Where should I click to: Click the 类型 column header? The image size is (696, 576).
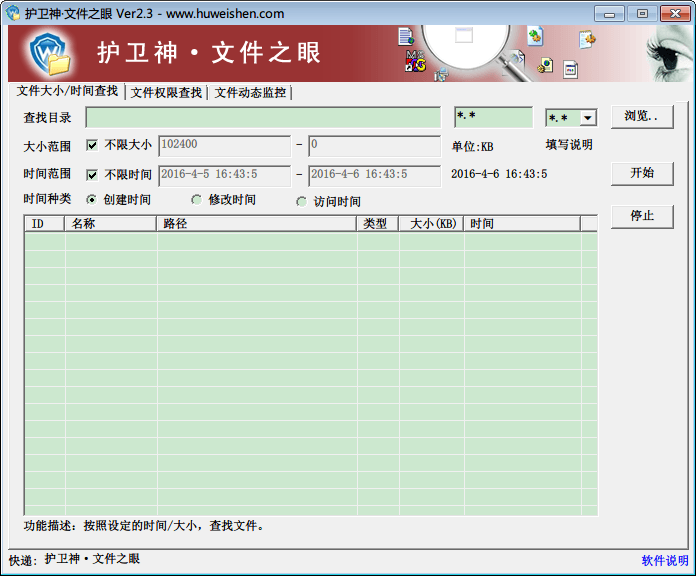click(x=378, y=224)
